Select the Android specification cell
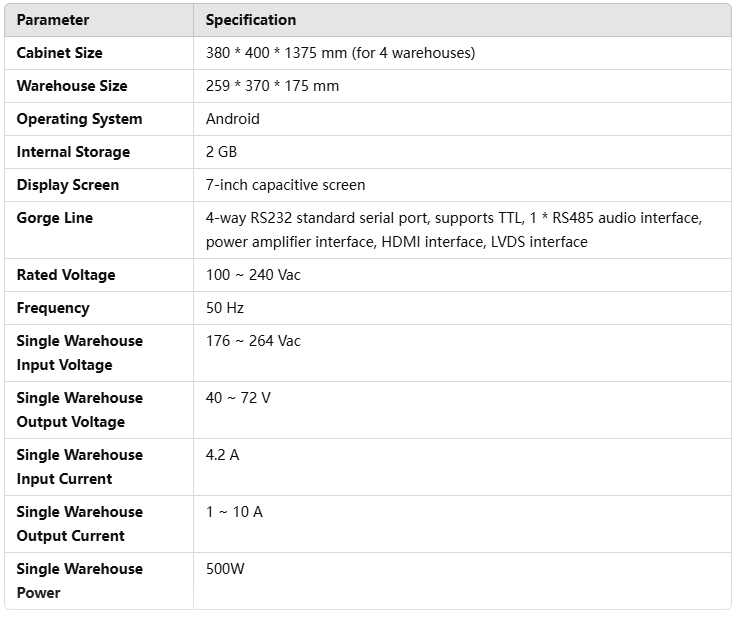This screenshot has width=742, height=617. [x=232, y=119]
